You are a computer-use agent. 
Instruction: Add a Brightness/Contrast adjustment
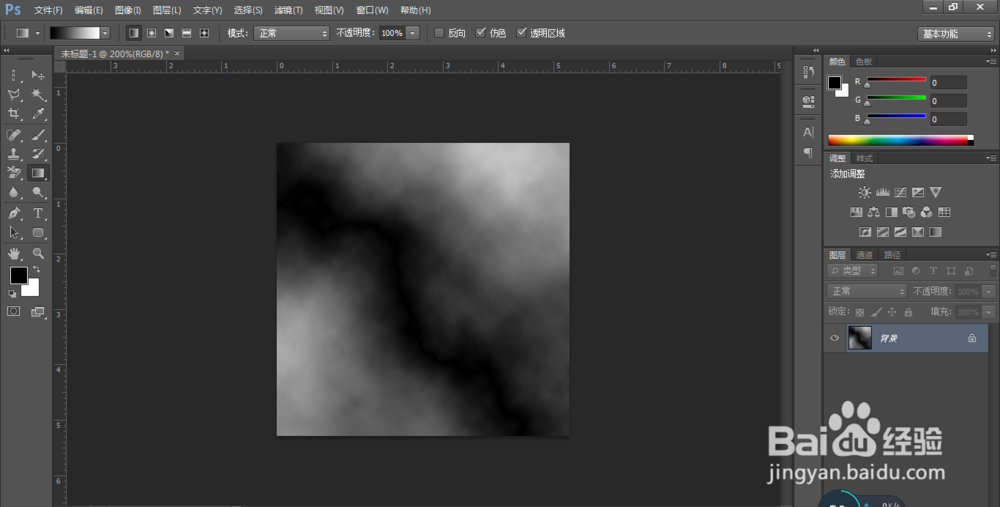pyautogui.click(x=864, y=192)
